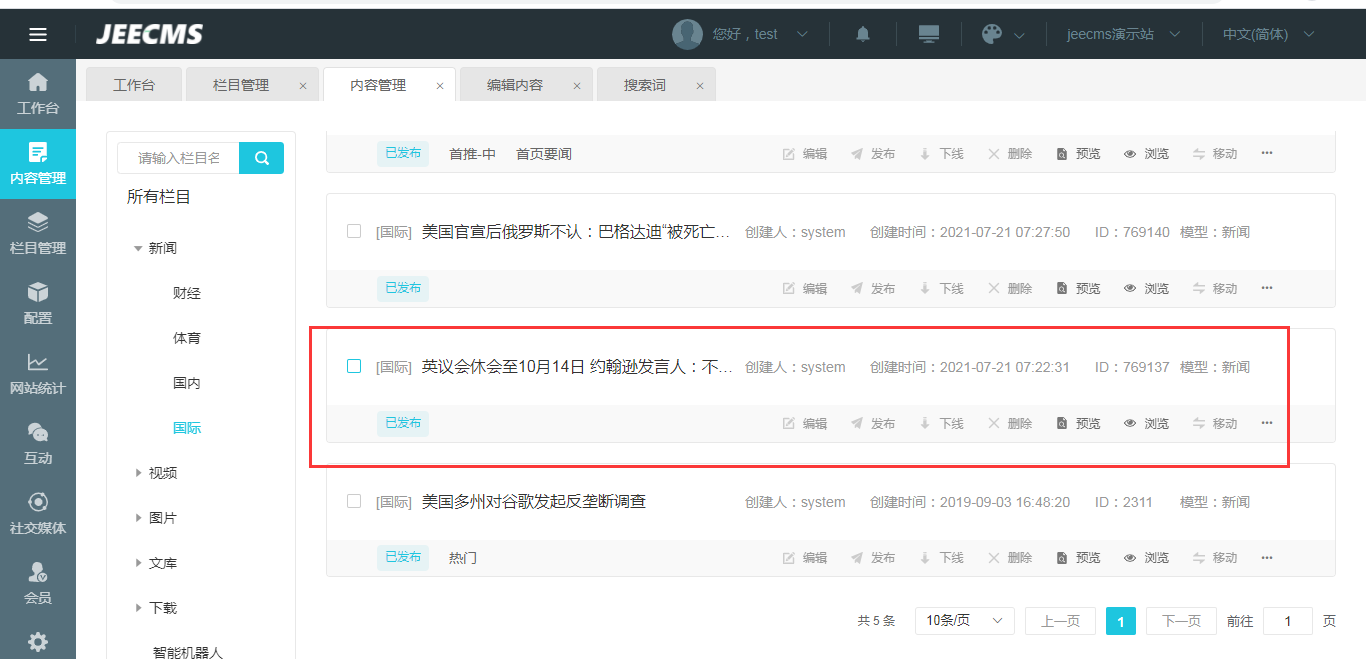Select 体育 in the column tree
1366x659 pixels.
coord(187,338)
